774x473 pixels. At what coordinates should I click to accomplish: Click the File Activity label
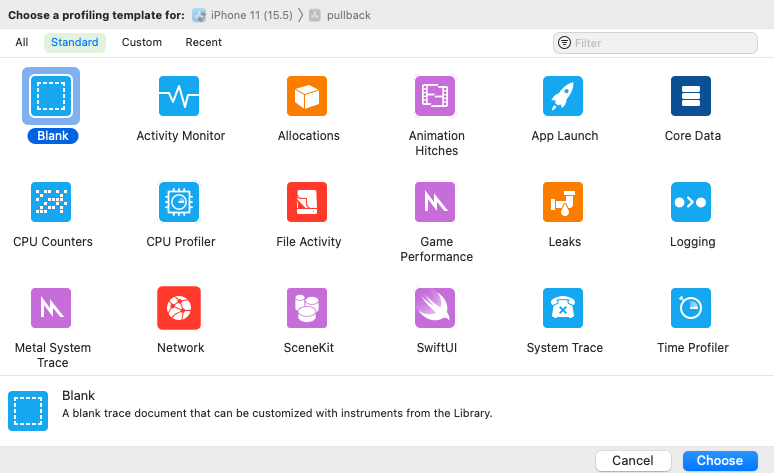(x=309, y=242)
